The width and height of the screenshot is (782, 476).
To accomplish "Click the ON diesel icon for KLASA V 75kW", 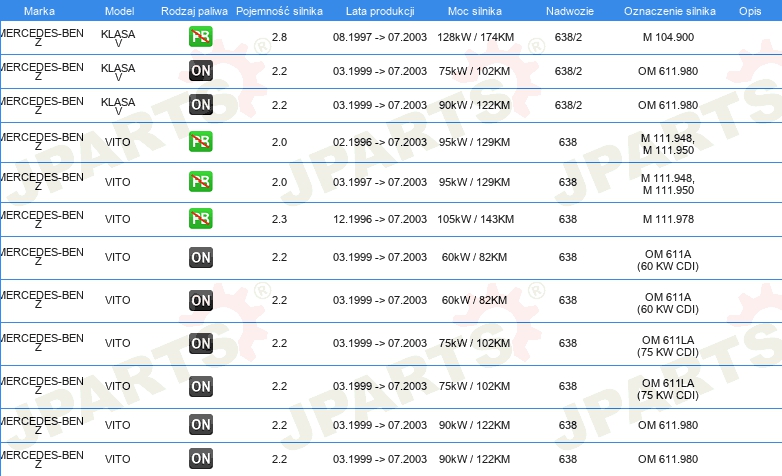I will (200, 70).
